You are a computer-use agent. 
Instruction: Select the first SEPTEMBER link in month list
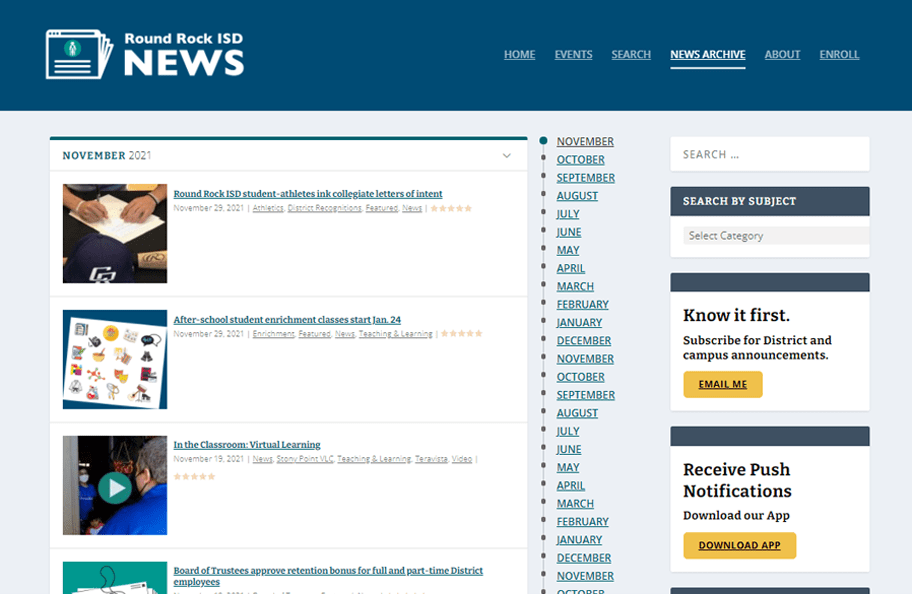pos(586,177)
